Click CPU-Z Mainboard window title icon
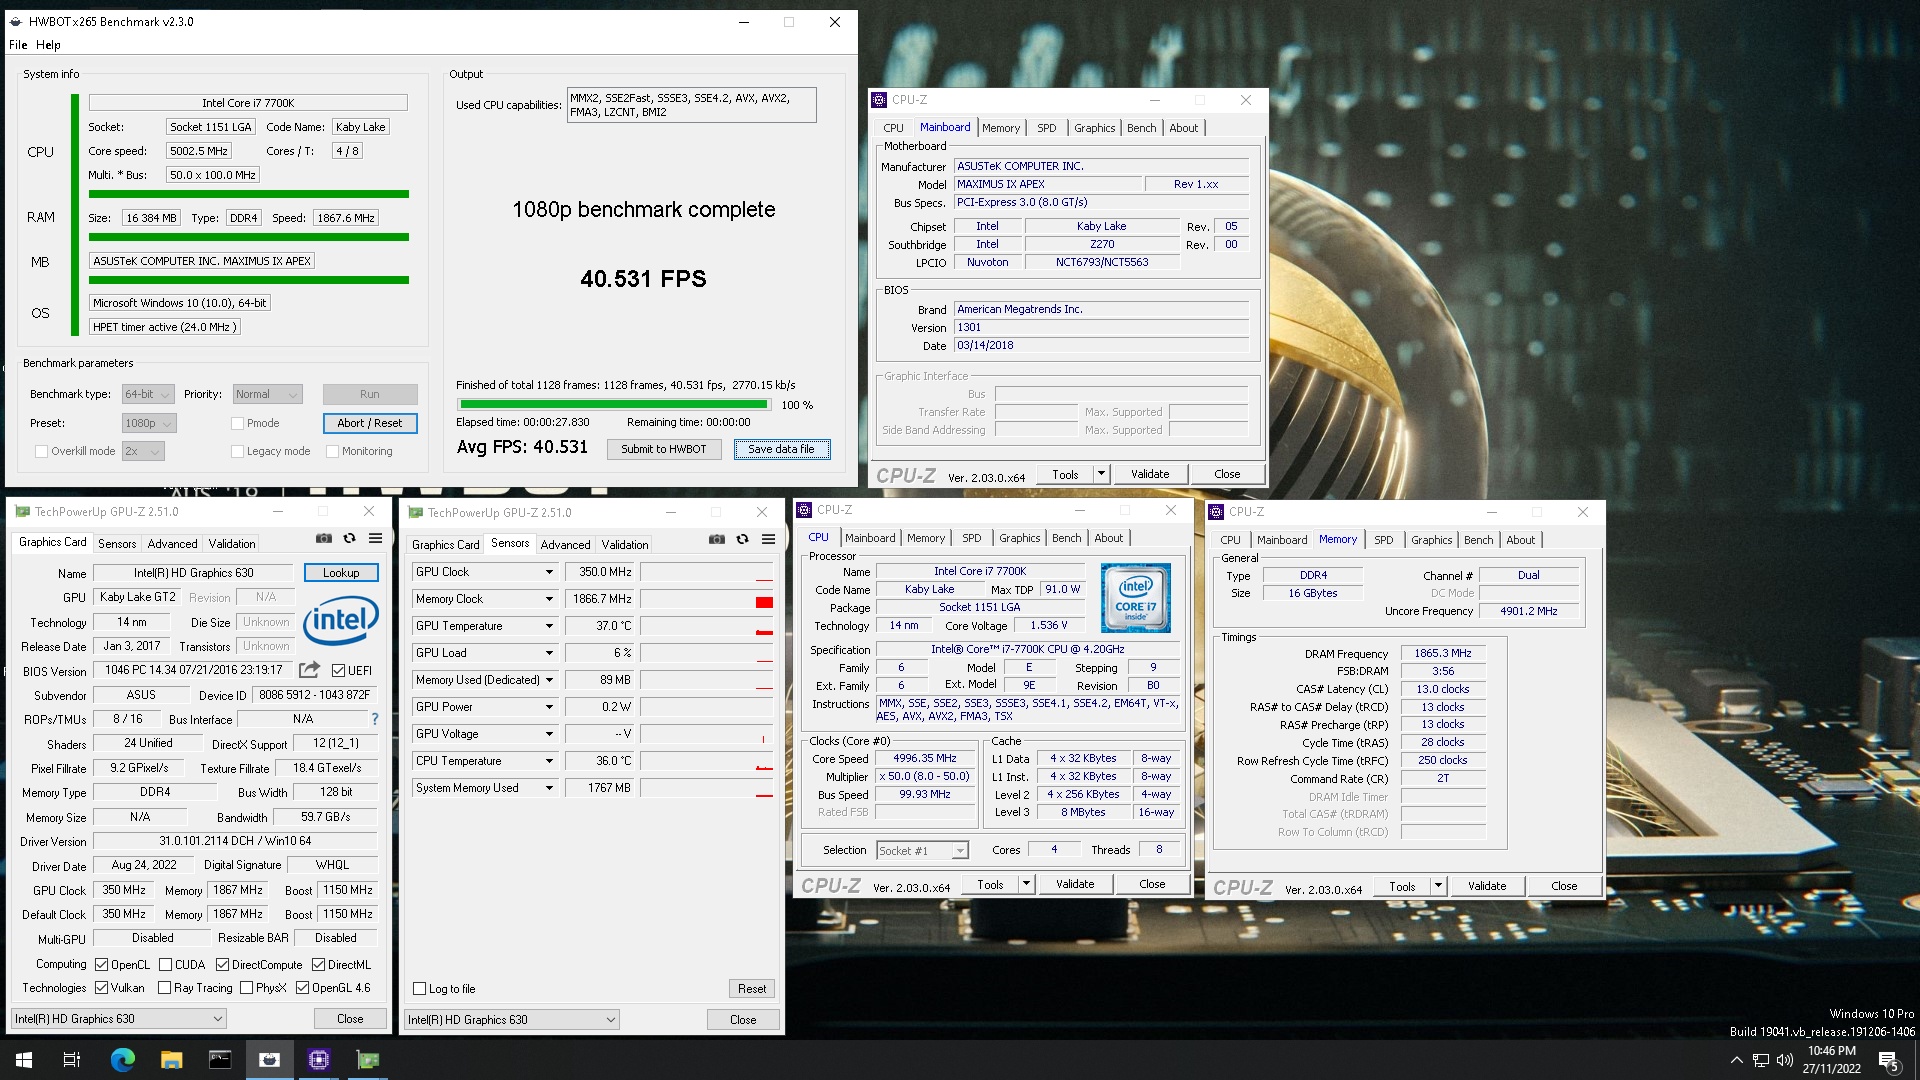1920x1080 pixels. click(879, 100)
